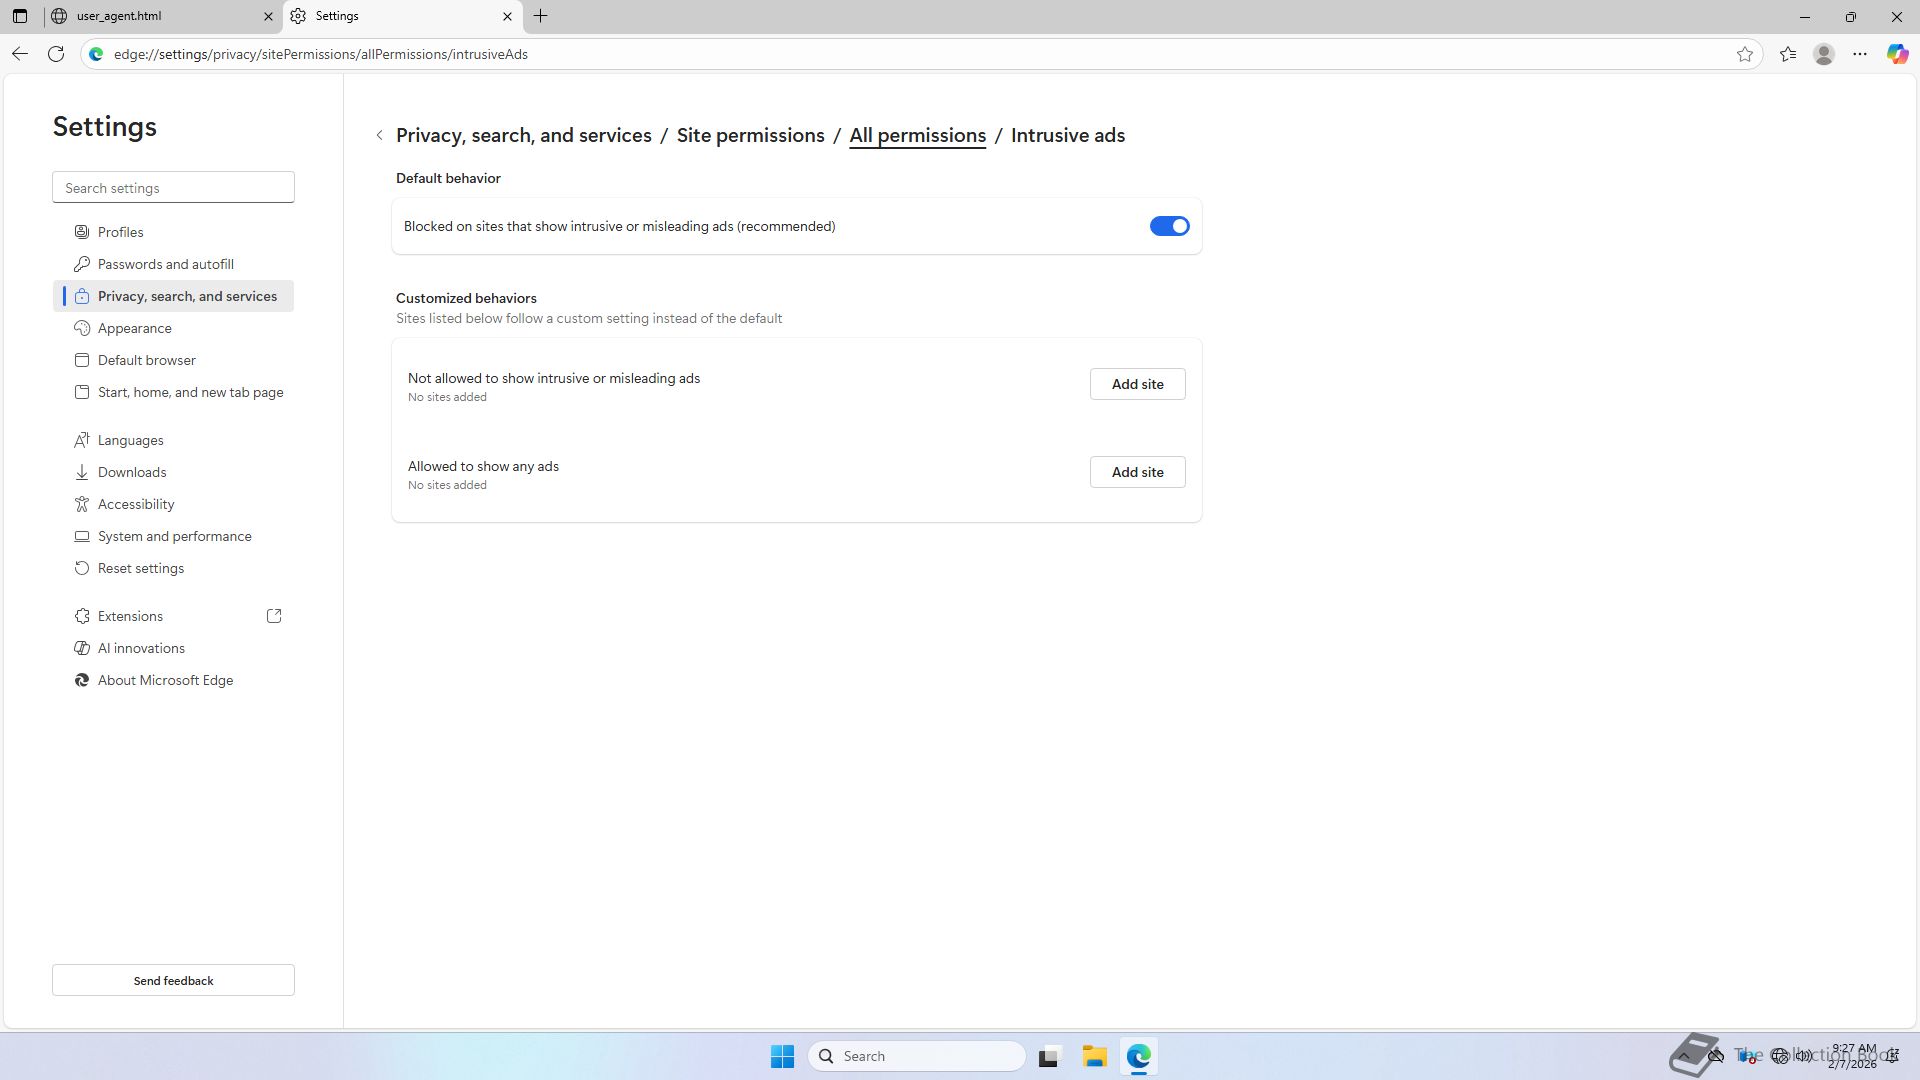Image resolution: width=1920 pixels, height=1080 pixels.
Task: Open Settings and more ellipsis menu
Action: pos(1860,54)
